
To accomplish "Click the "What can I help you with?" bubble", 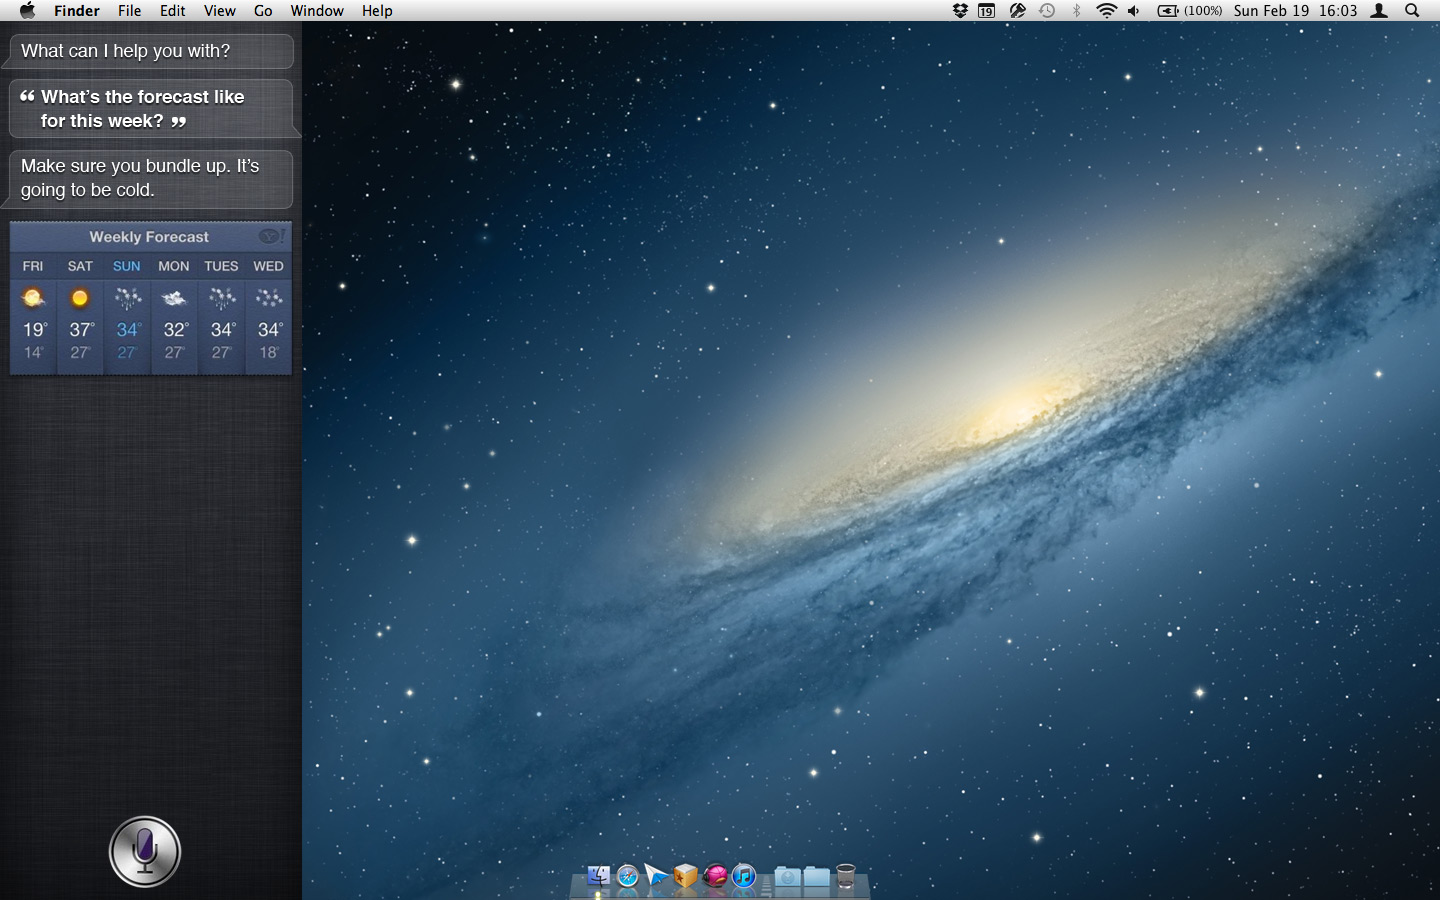I will click(151, 51).
